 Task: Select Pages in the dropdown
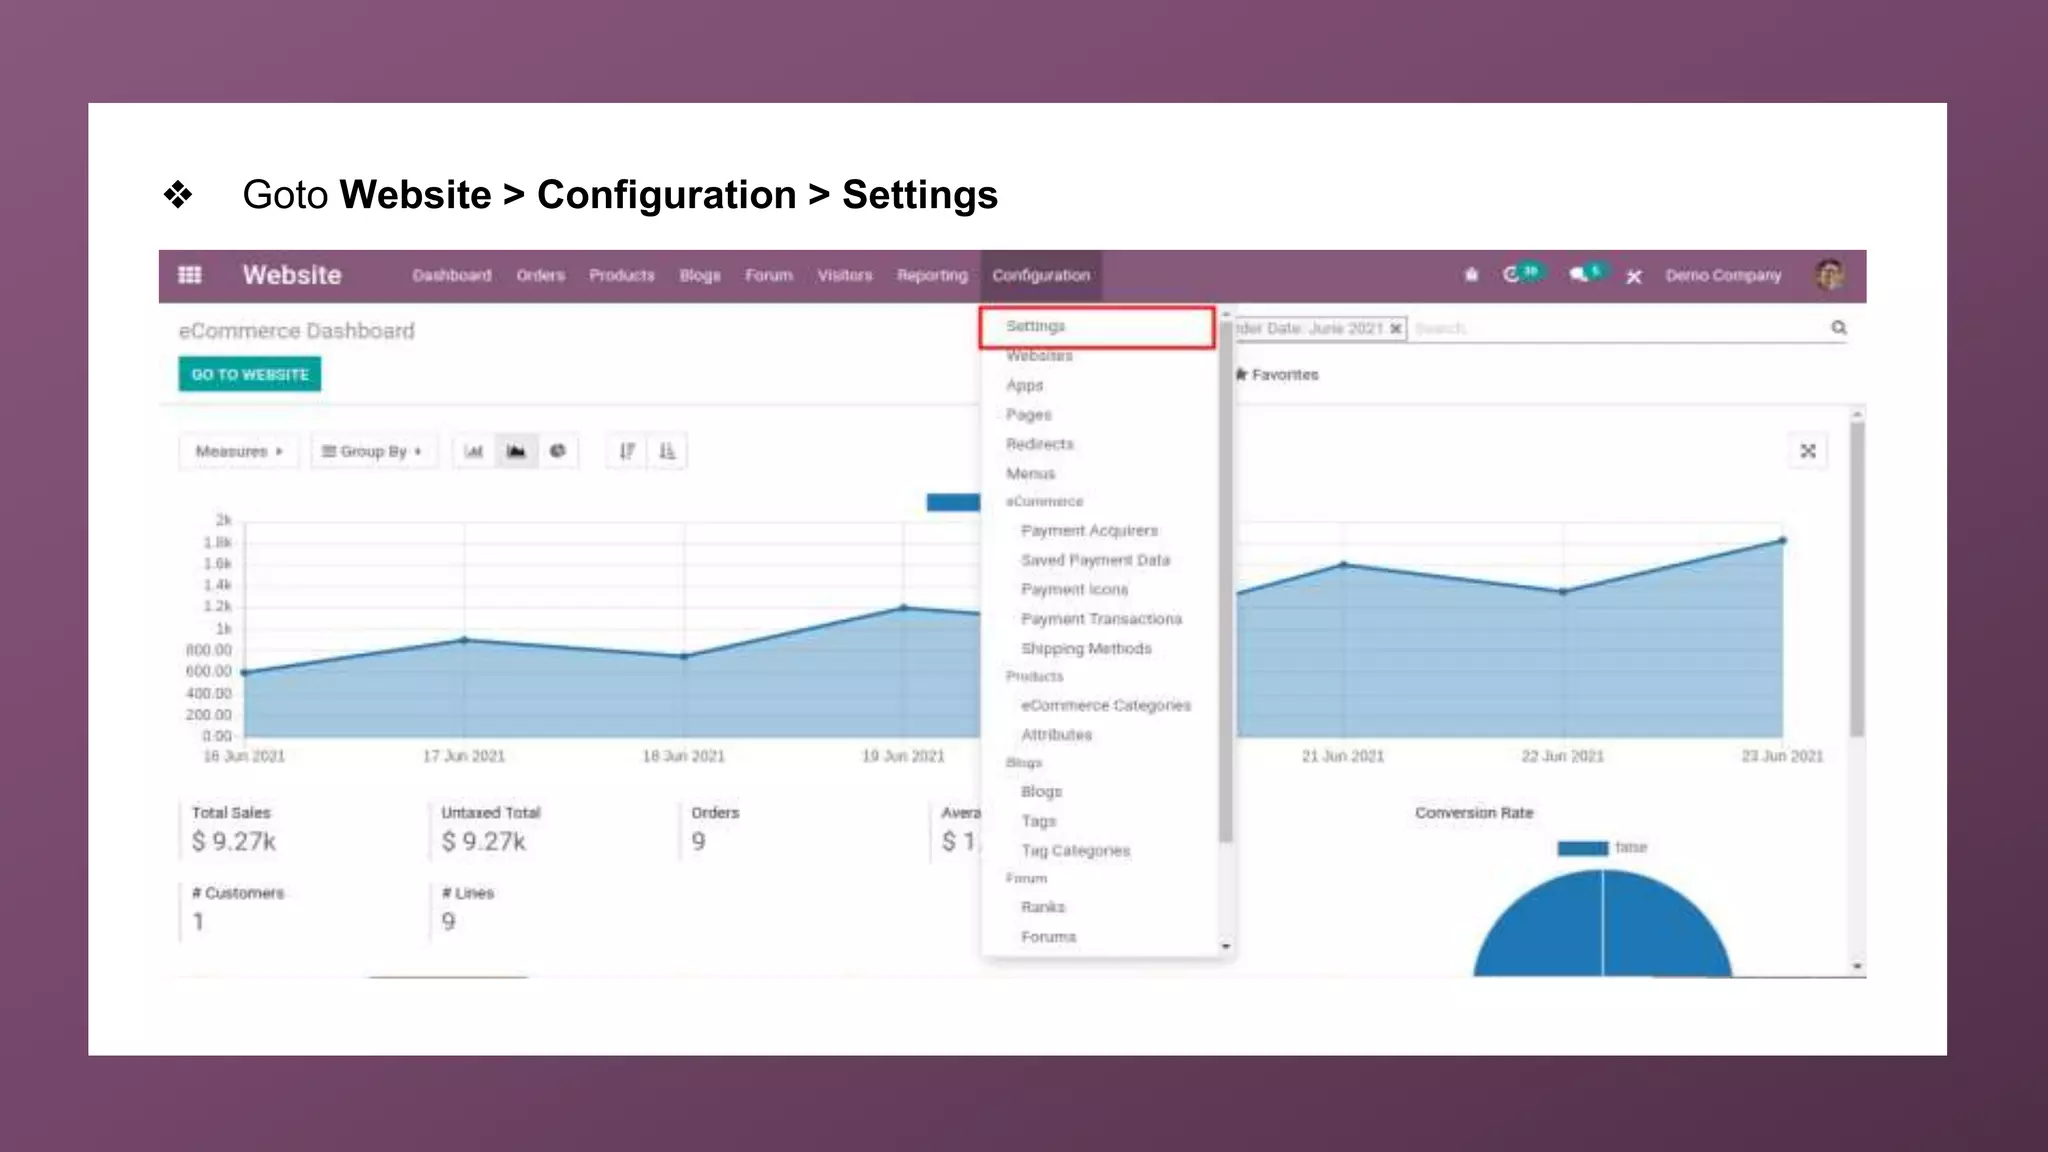click(1029, 414)
